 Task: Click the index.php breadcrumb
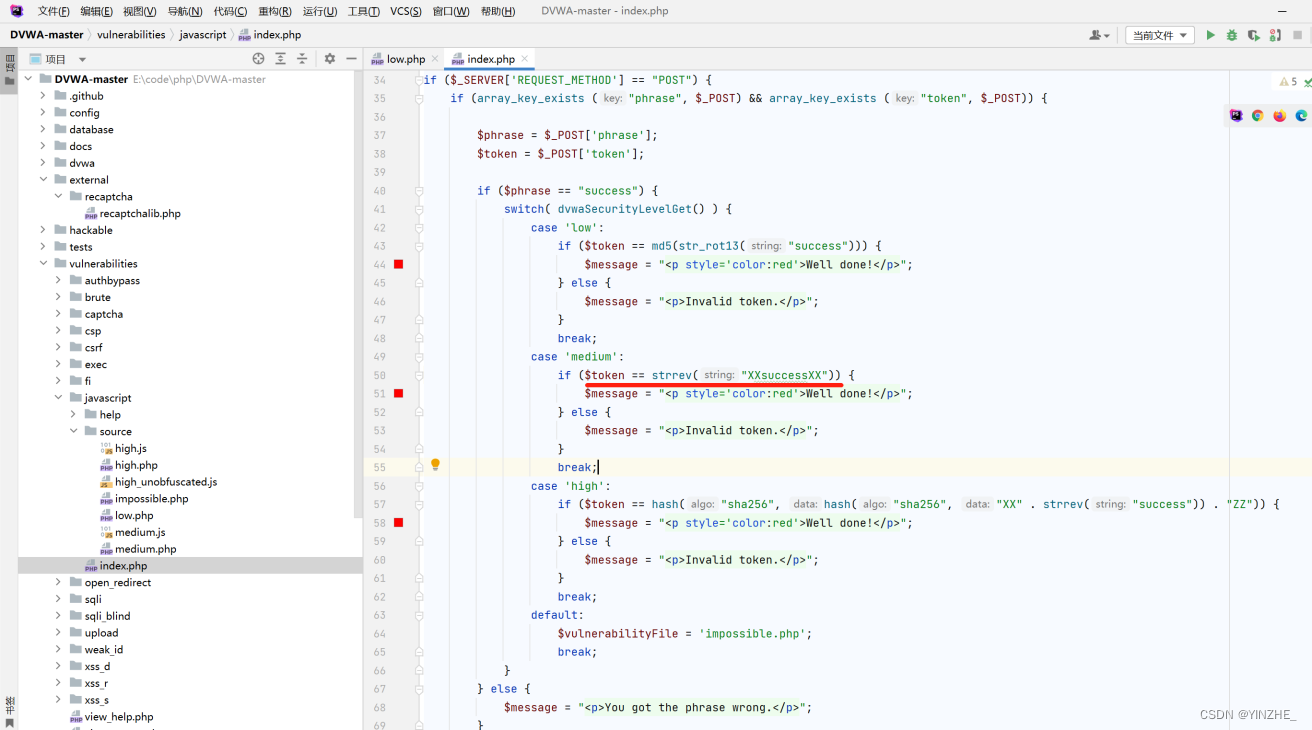tap(270, 35)
